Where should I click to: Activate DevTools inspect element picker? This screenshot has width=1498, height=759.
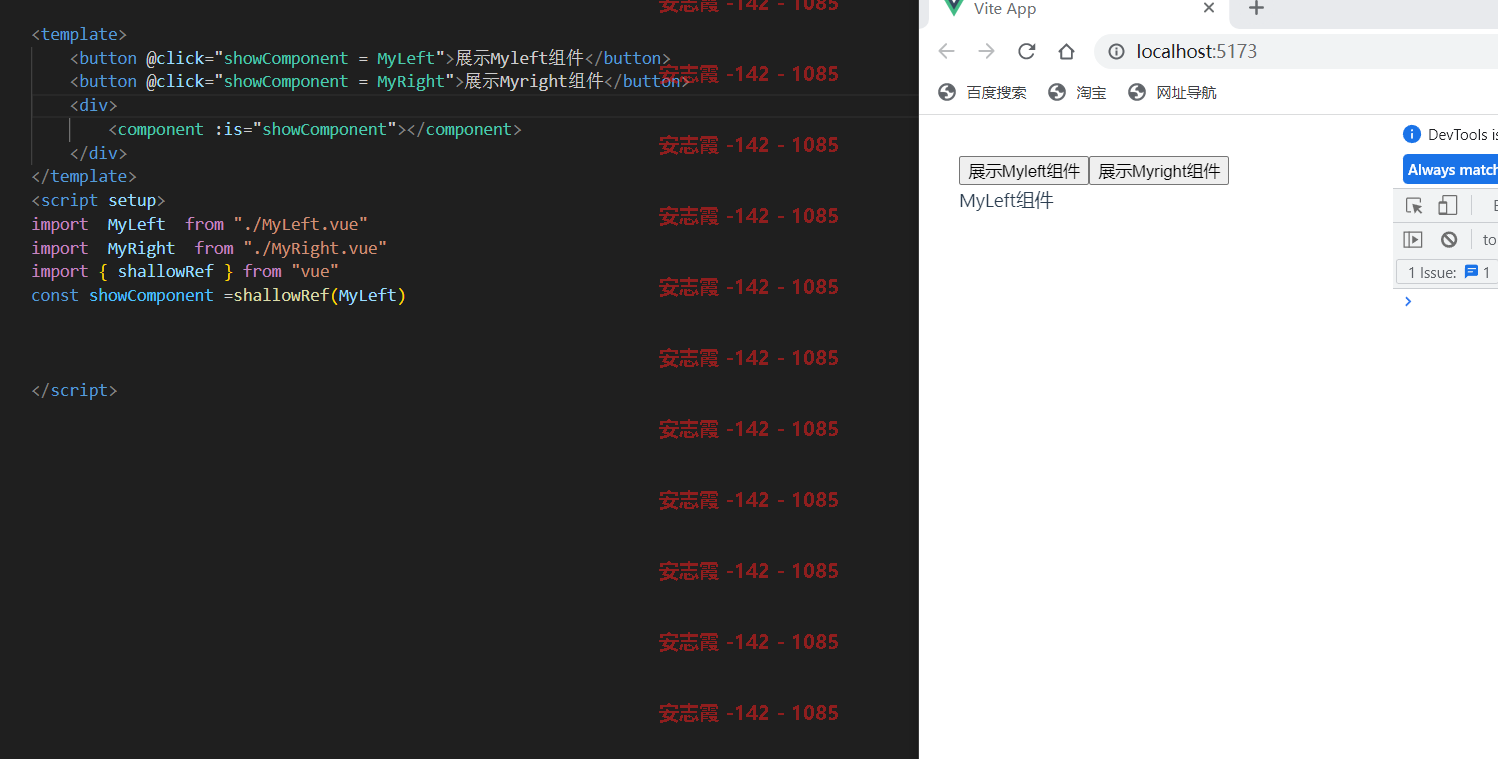[1414, 206]
